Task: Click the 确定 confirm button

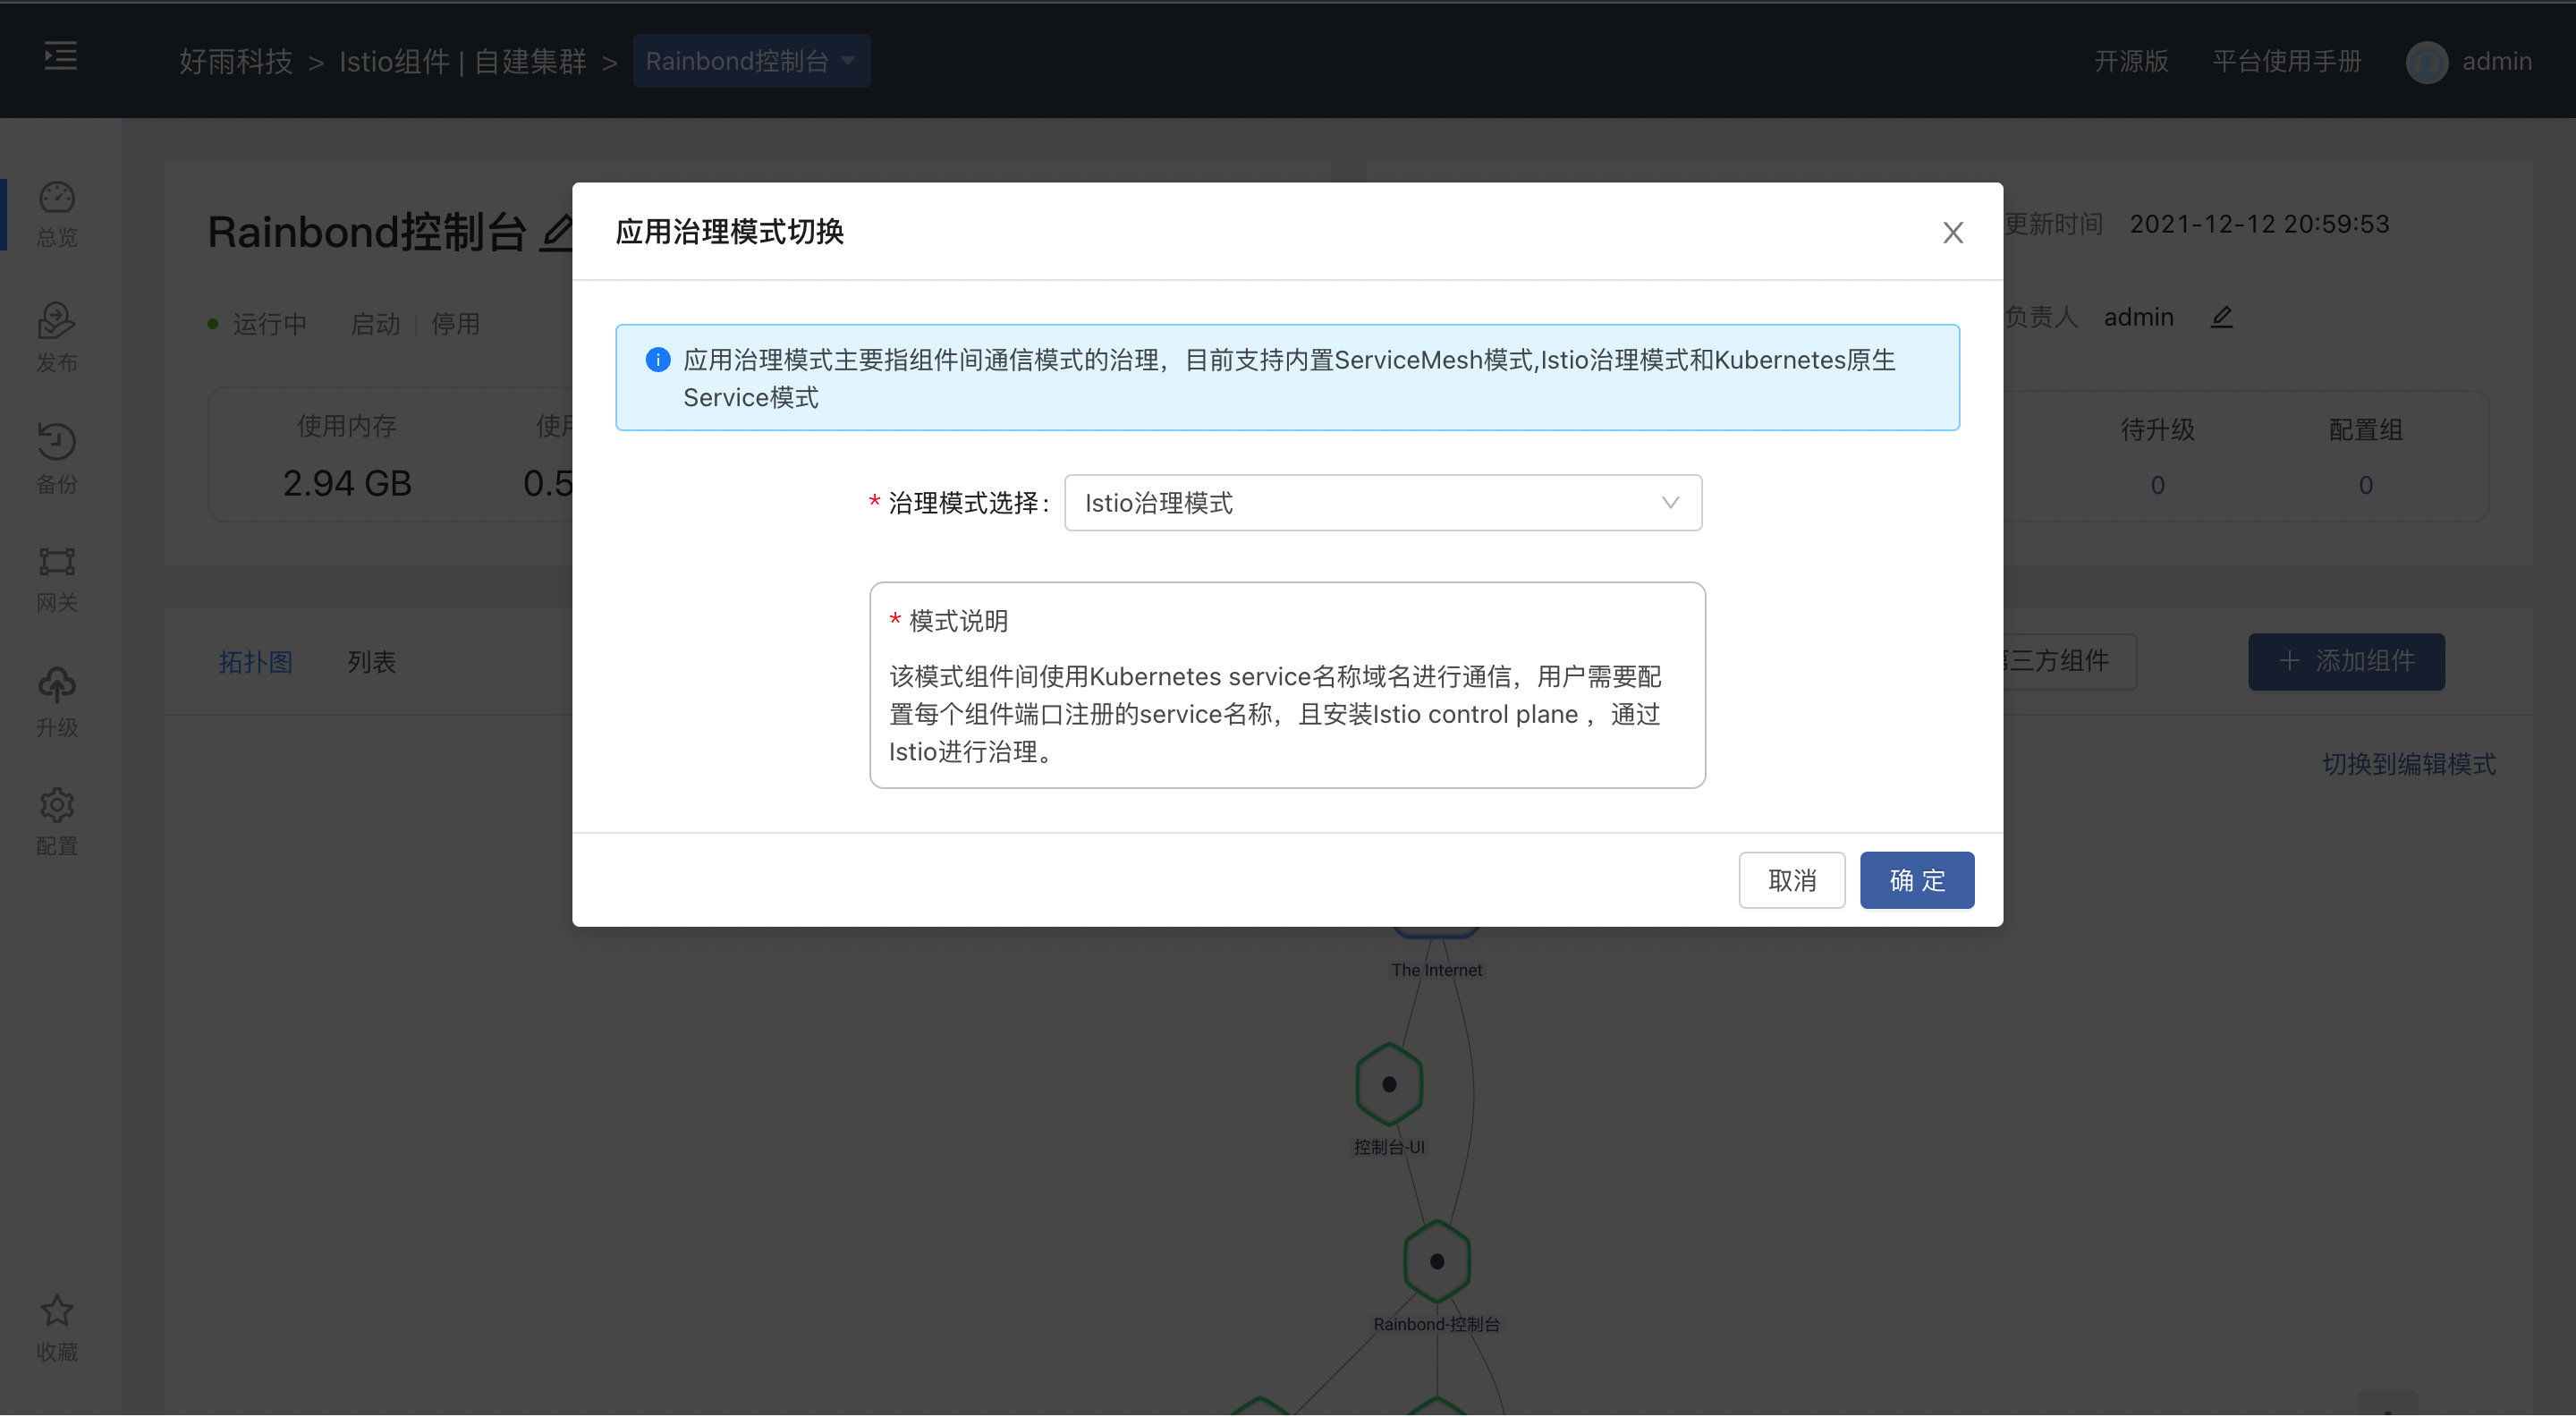Action: pos(1916,880)
